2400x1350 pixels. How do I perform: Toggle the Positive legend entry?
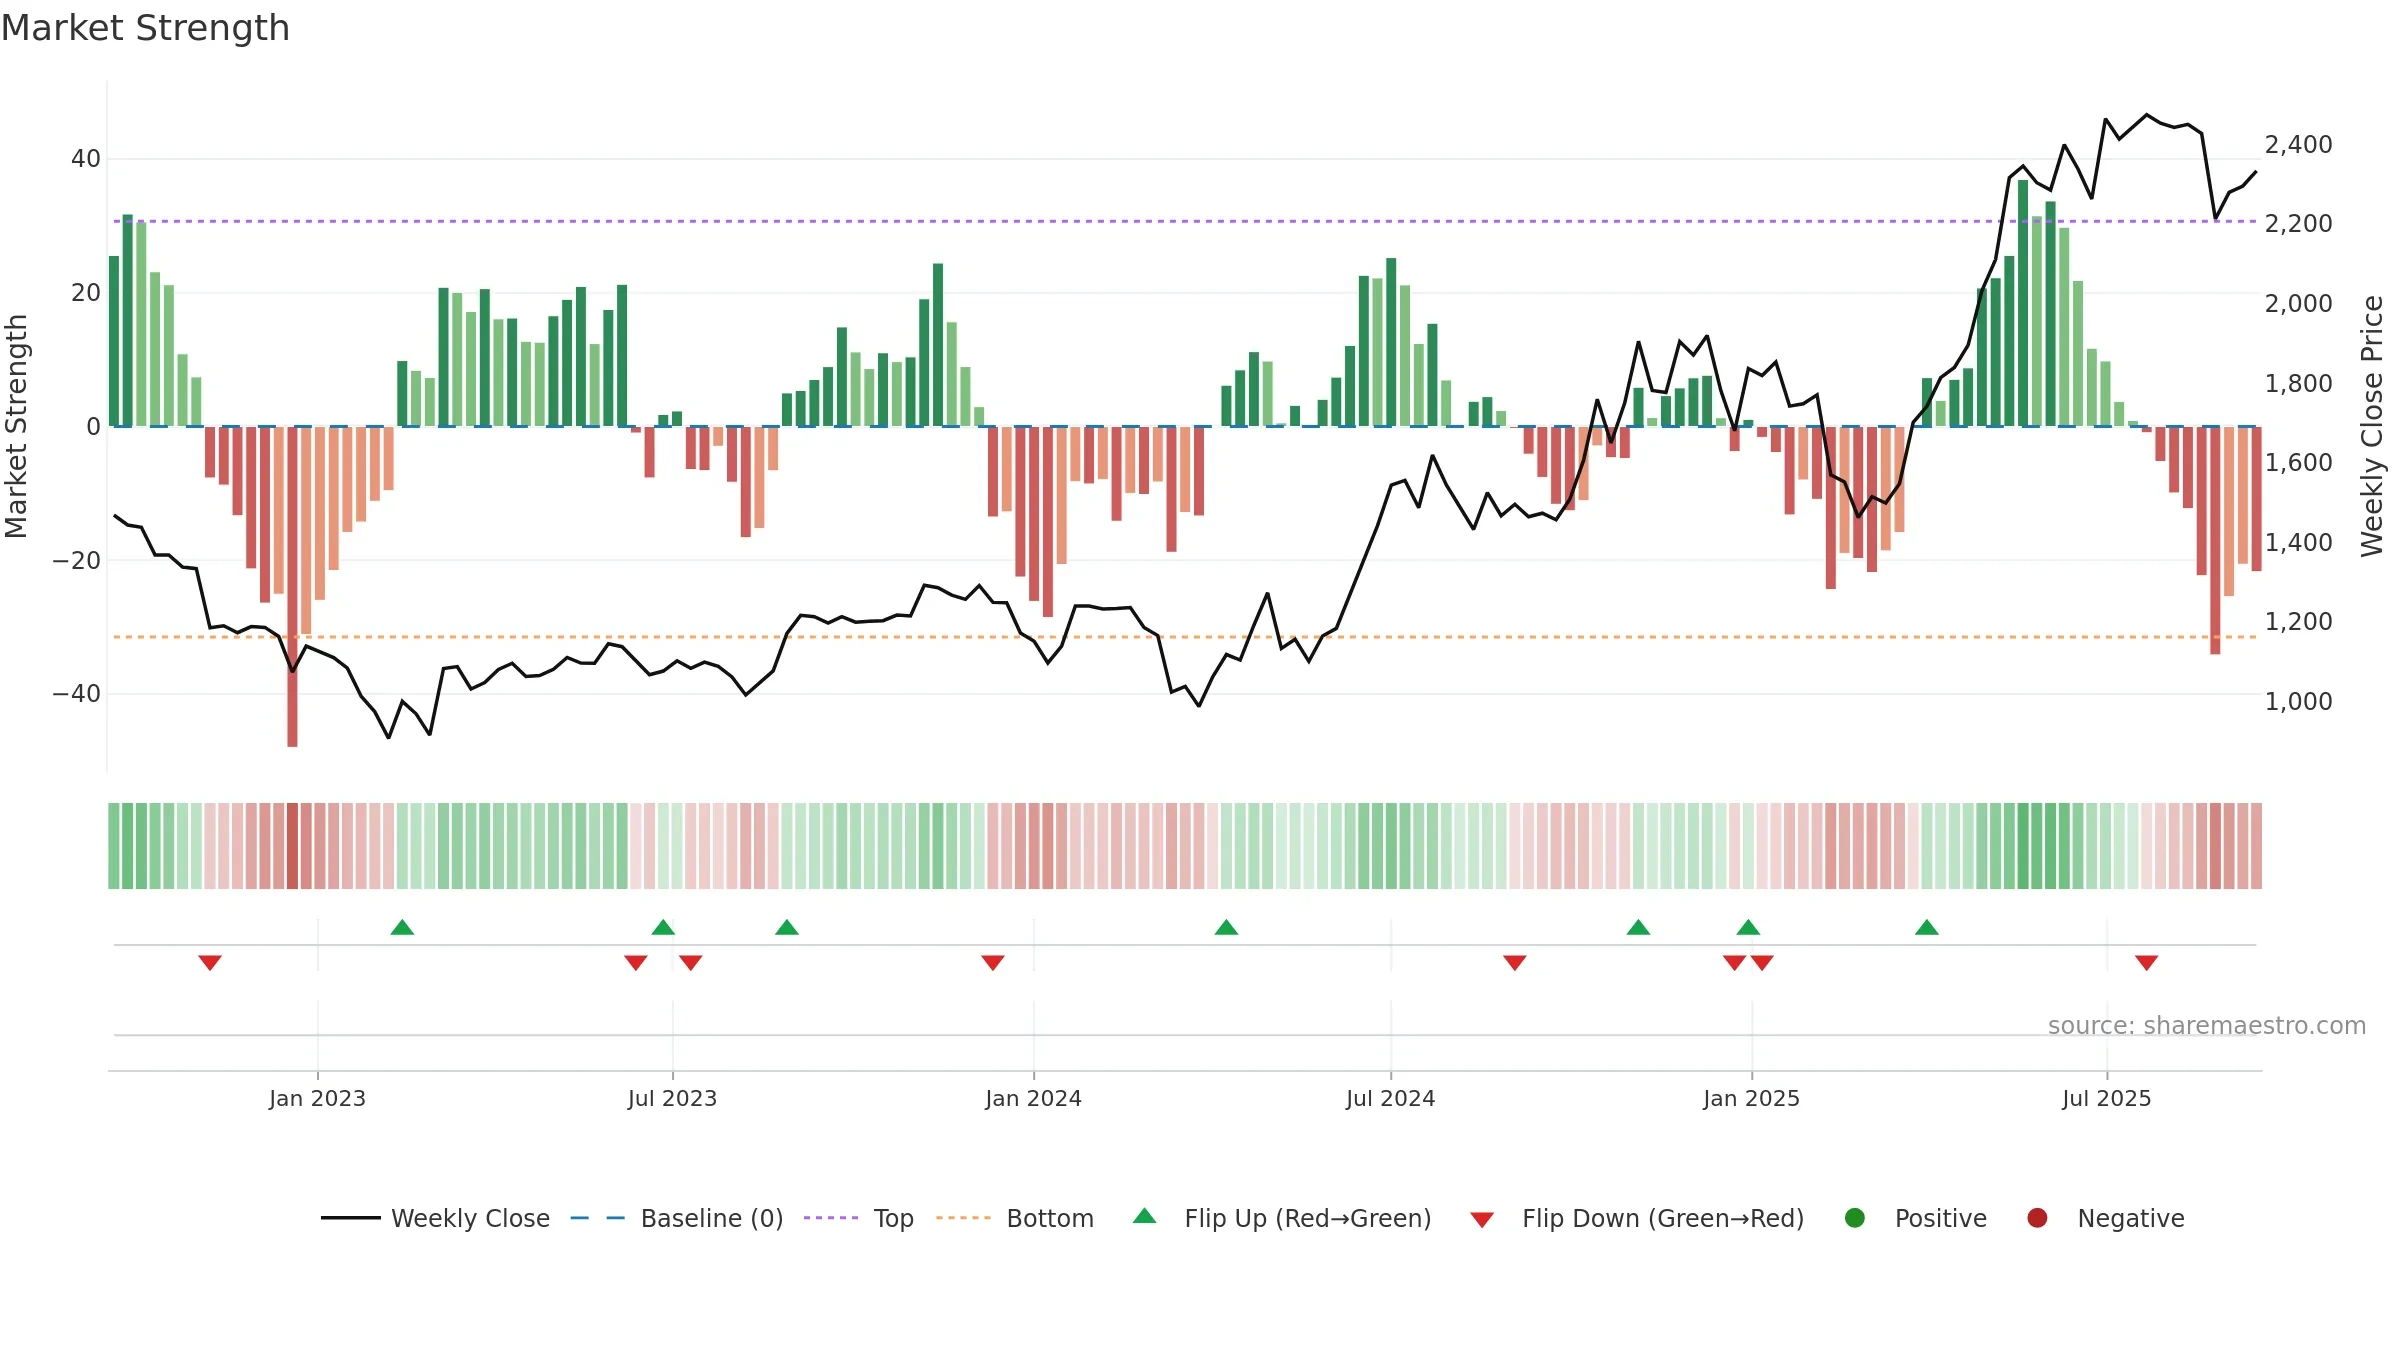pos(1915,1218)
